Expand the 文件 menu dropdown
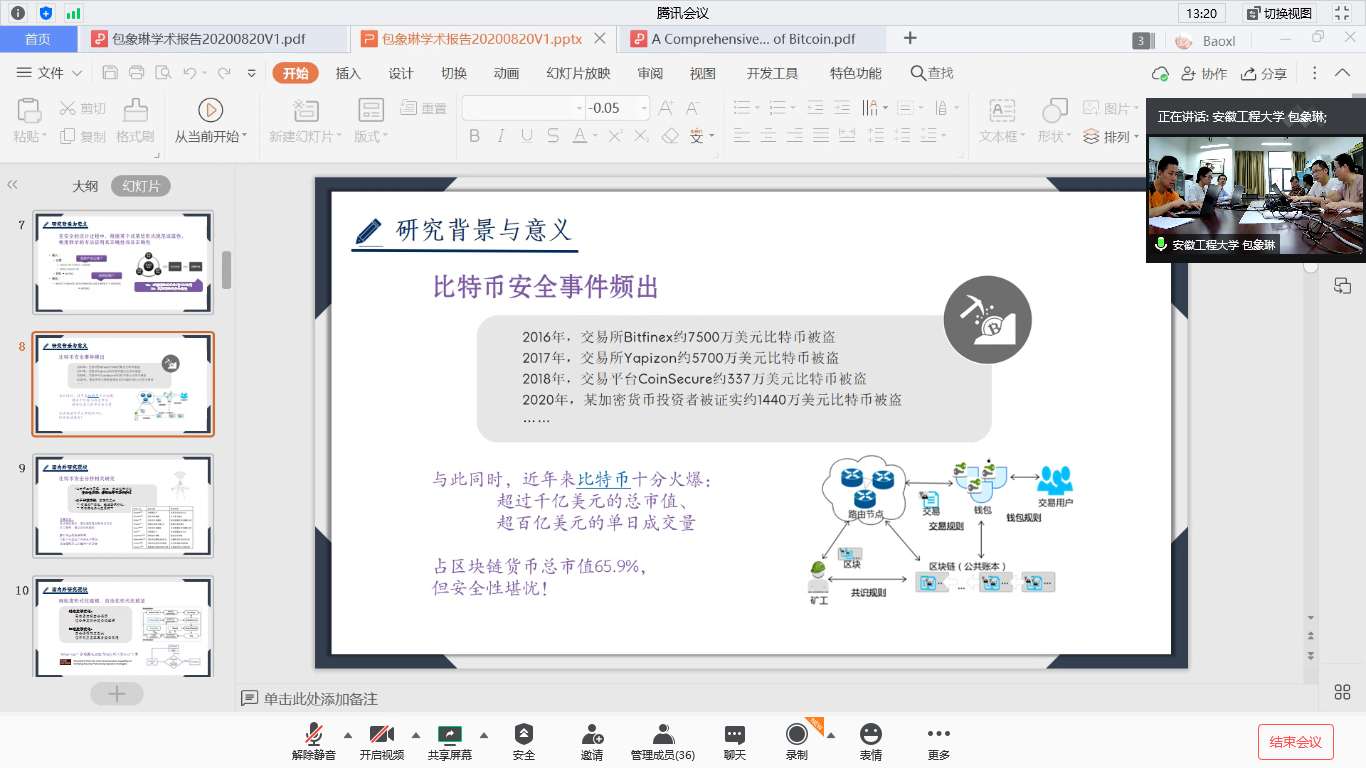Viewport: 1366px width, 768px height. click(78, 73)
